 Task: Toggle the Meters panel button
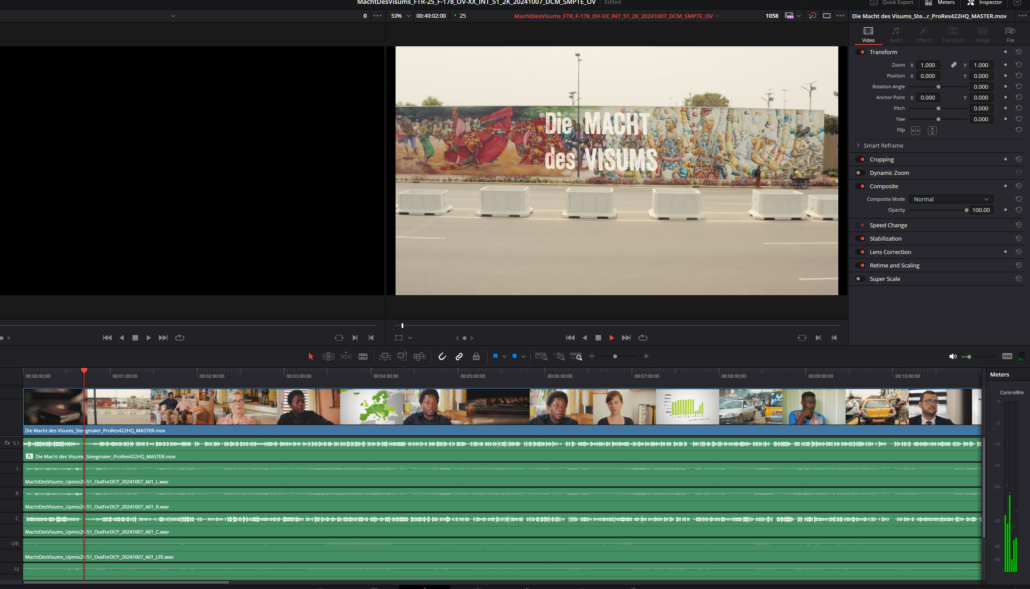coord(940,3)
